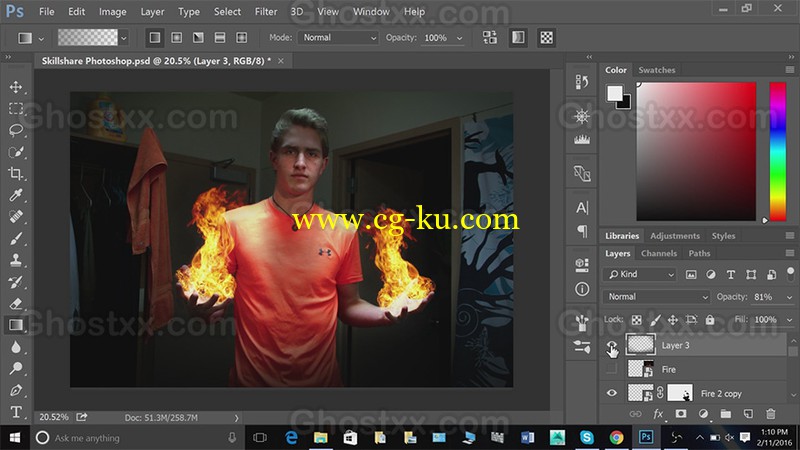
Task: Open the Paragraph panel icon
Action: (x=582, y=231)
